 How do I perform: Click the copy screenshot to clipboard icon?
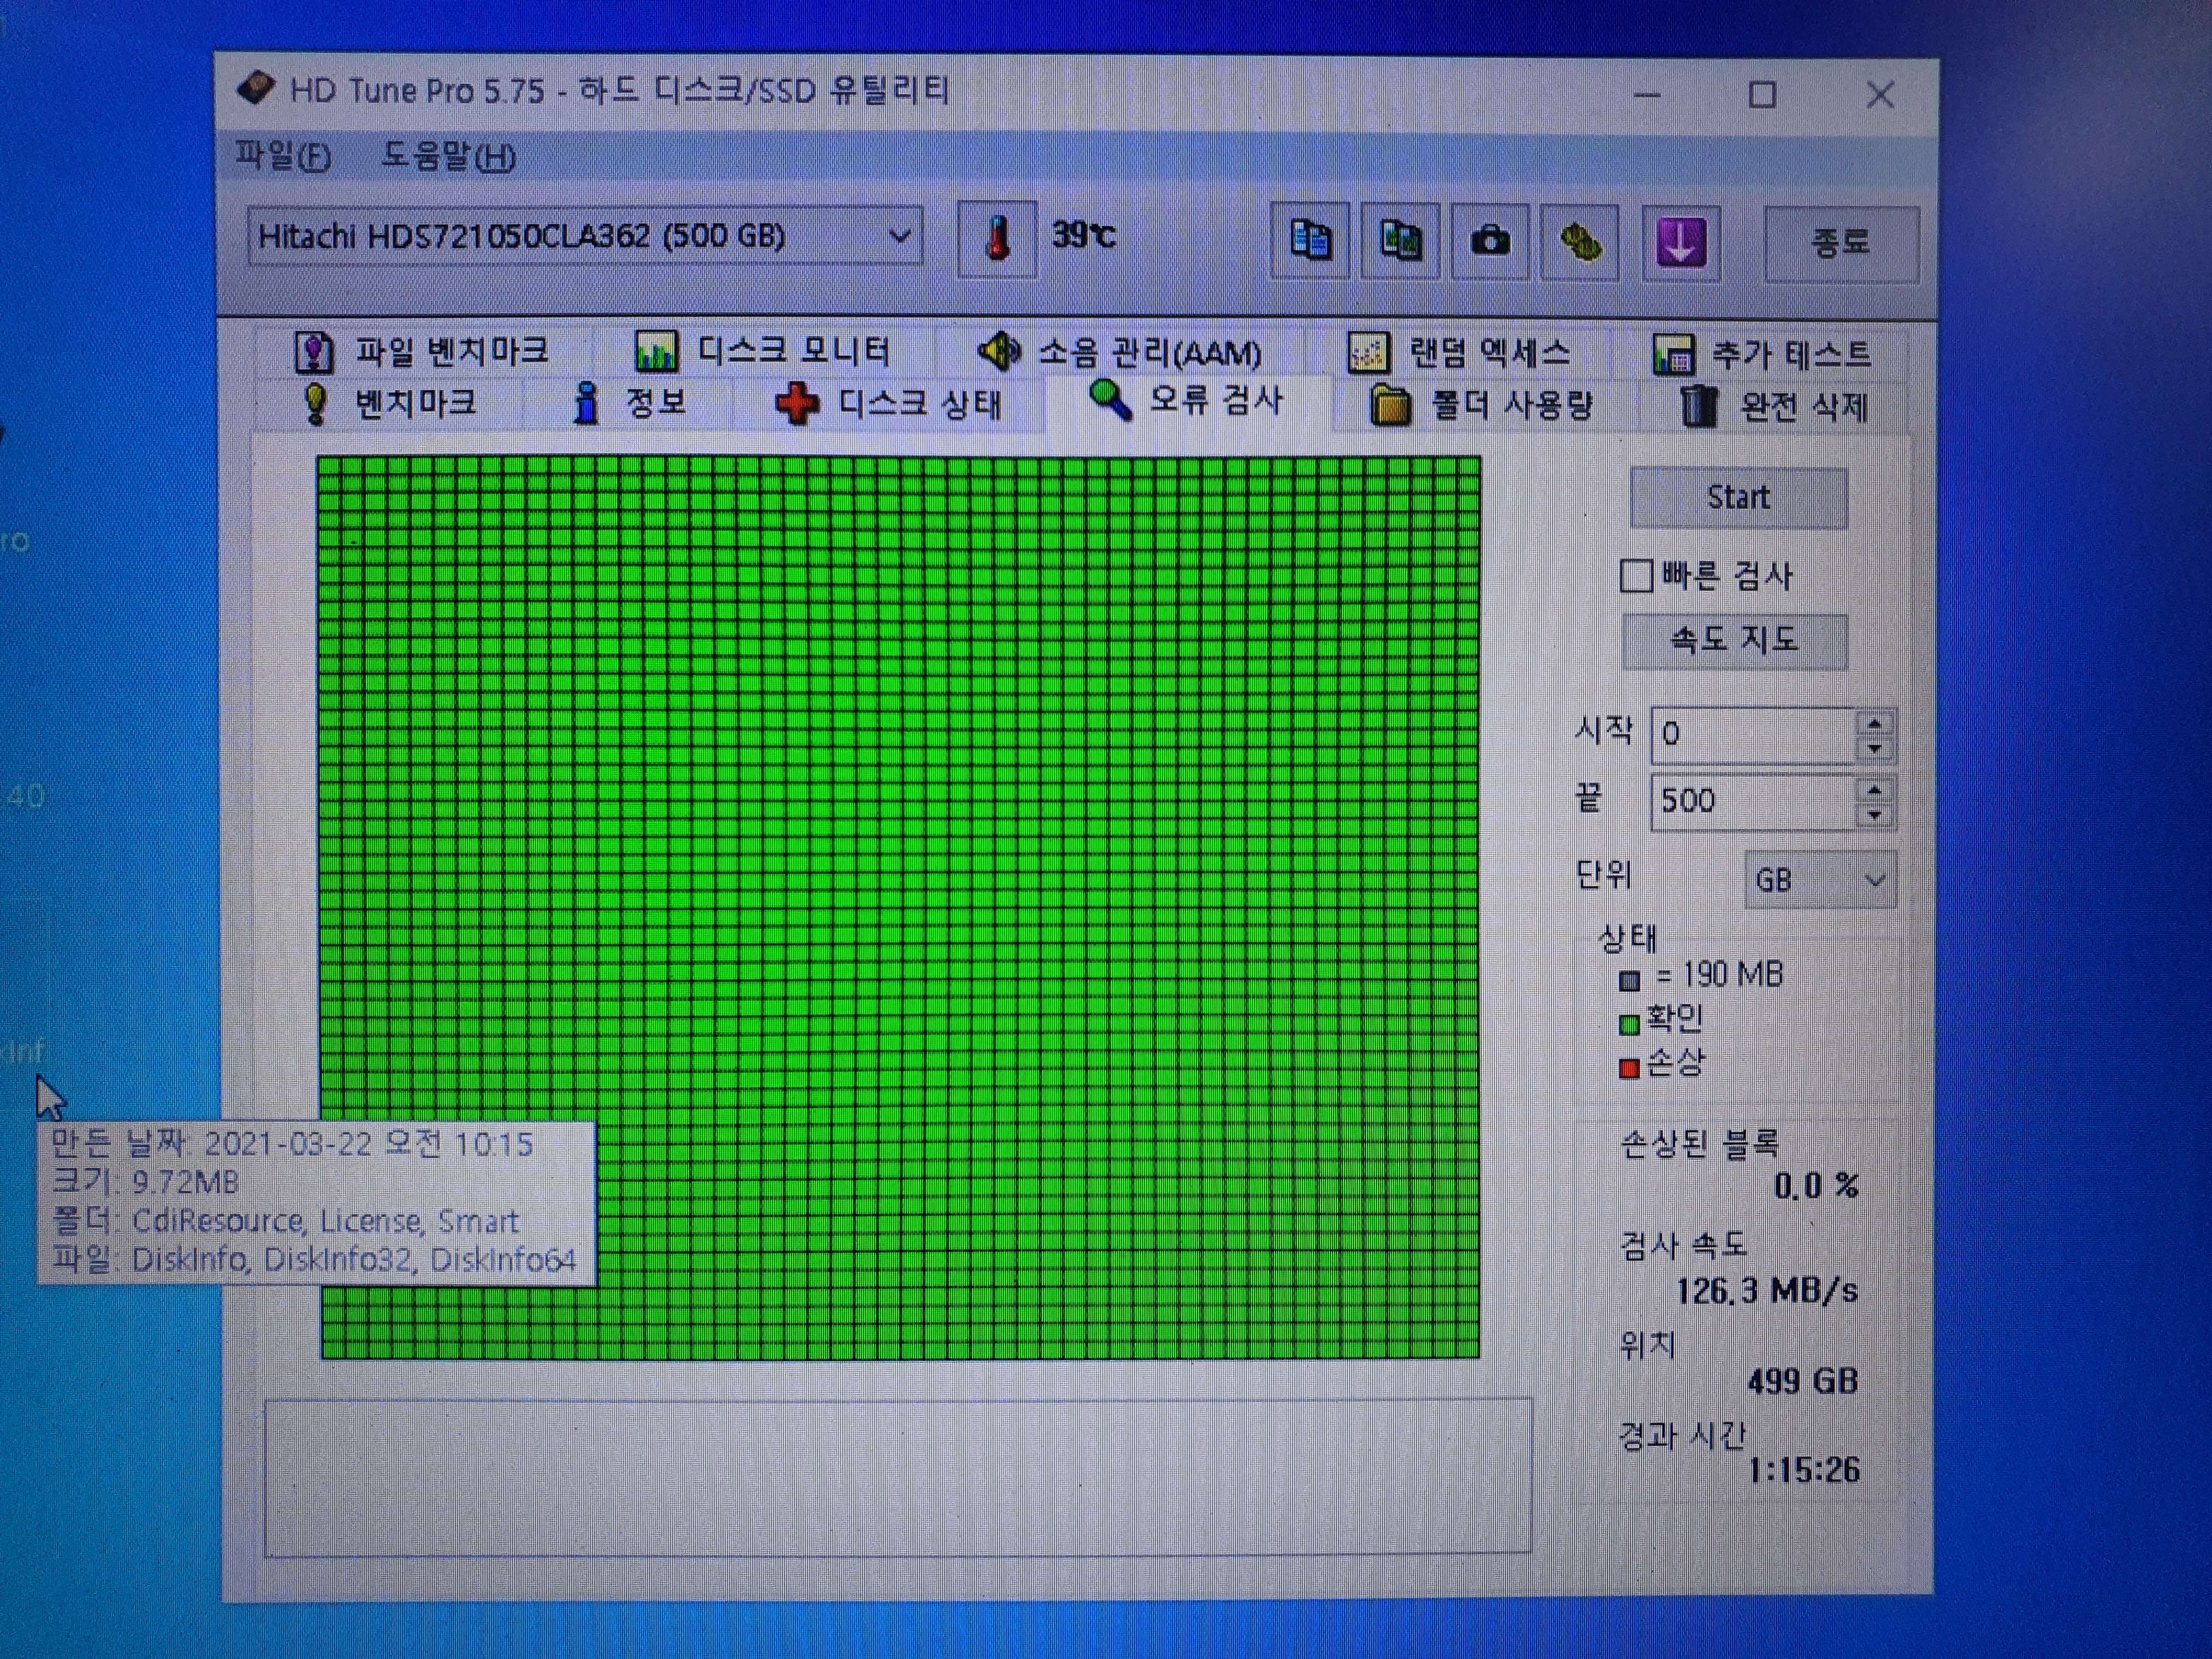[x=1400, y=241]
